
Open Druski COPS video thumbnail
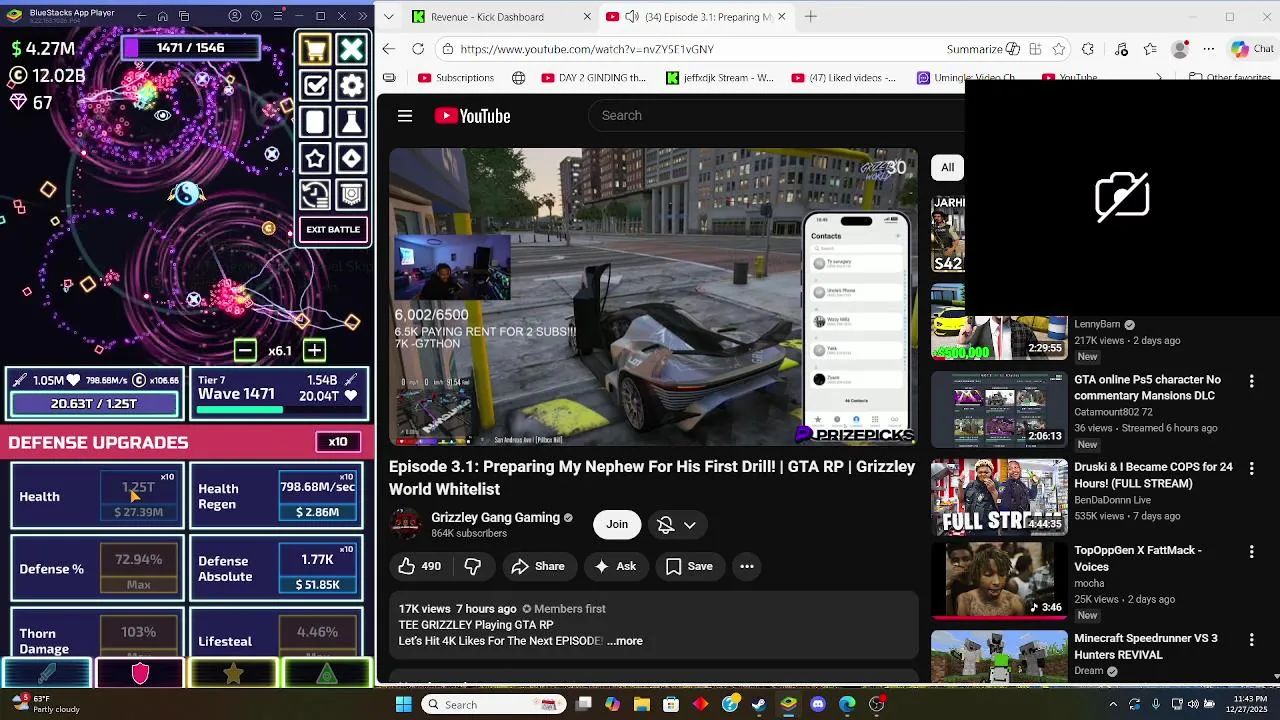point(999,497)
